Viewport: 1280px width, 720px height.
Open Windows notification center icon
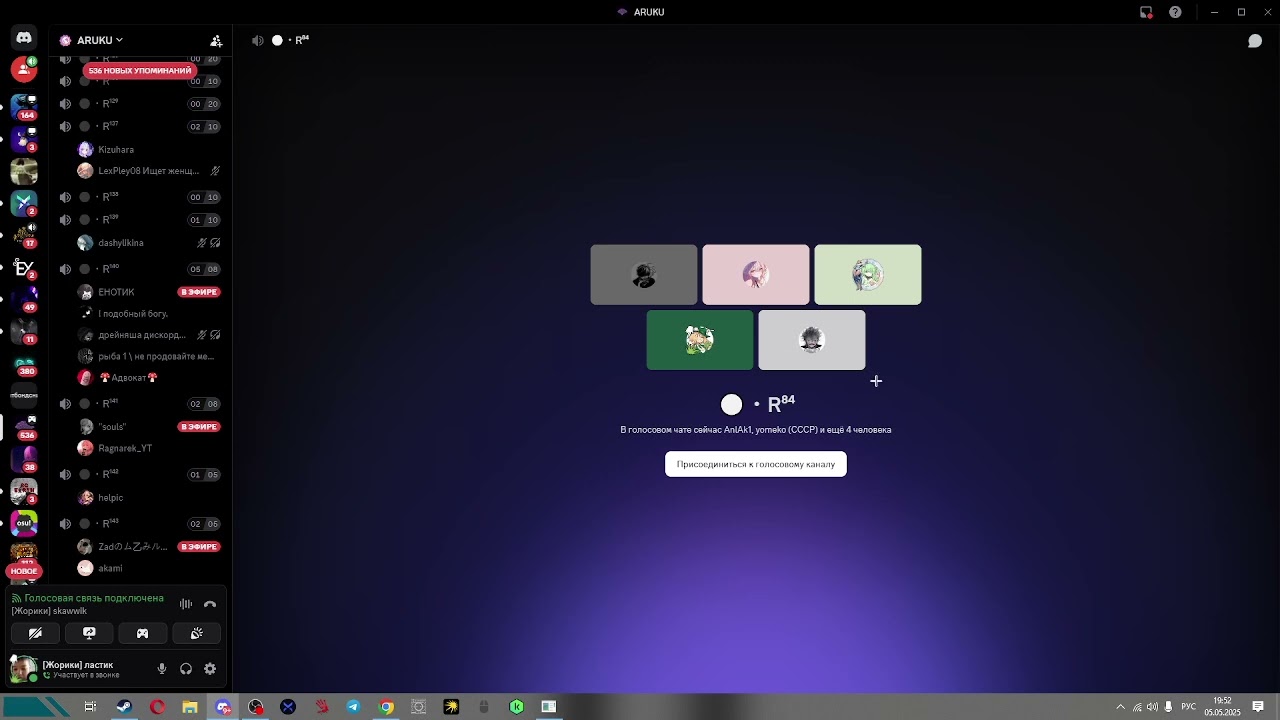1258,707
